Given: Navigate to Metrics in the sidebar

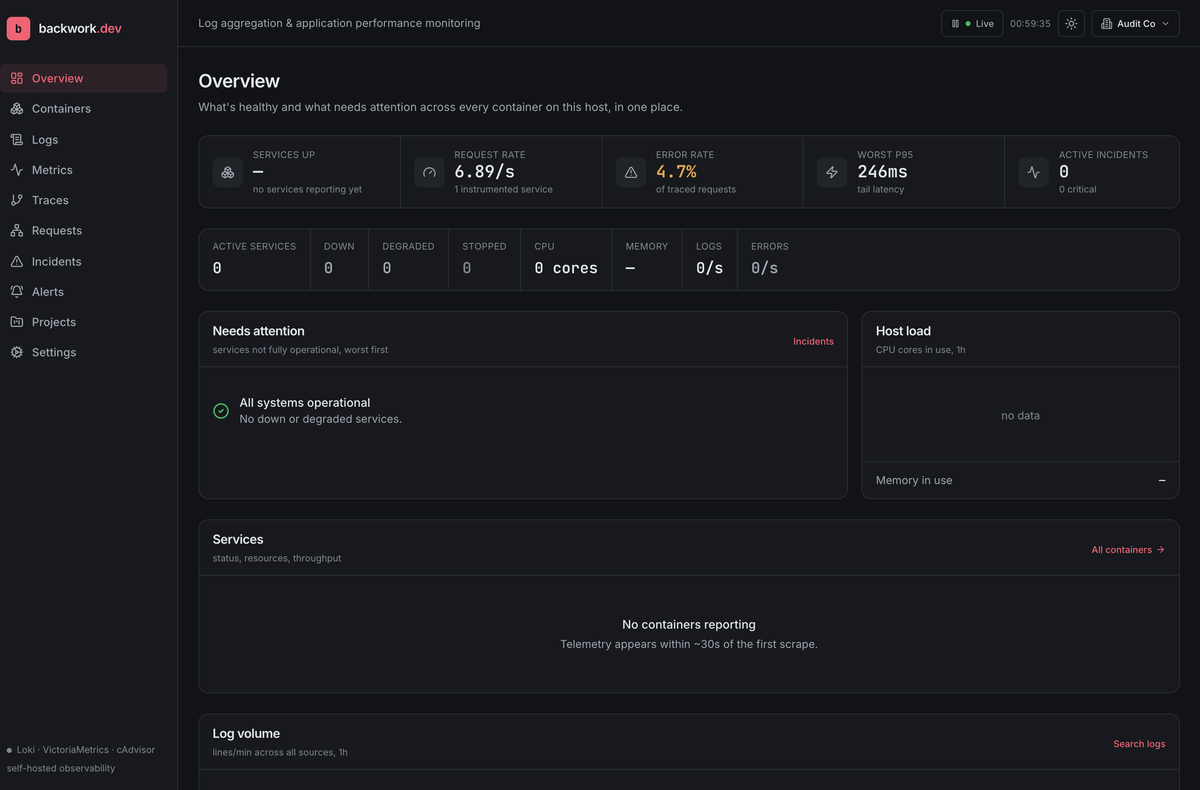Looking at the screenshot, I should [x=84, y=170].
